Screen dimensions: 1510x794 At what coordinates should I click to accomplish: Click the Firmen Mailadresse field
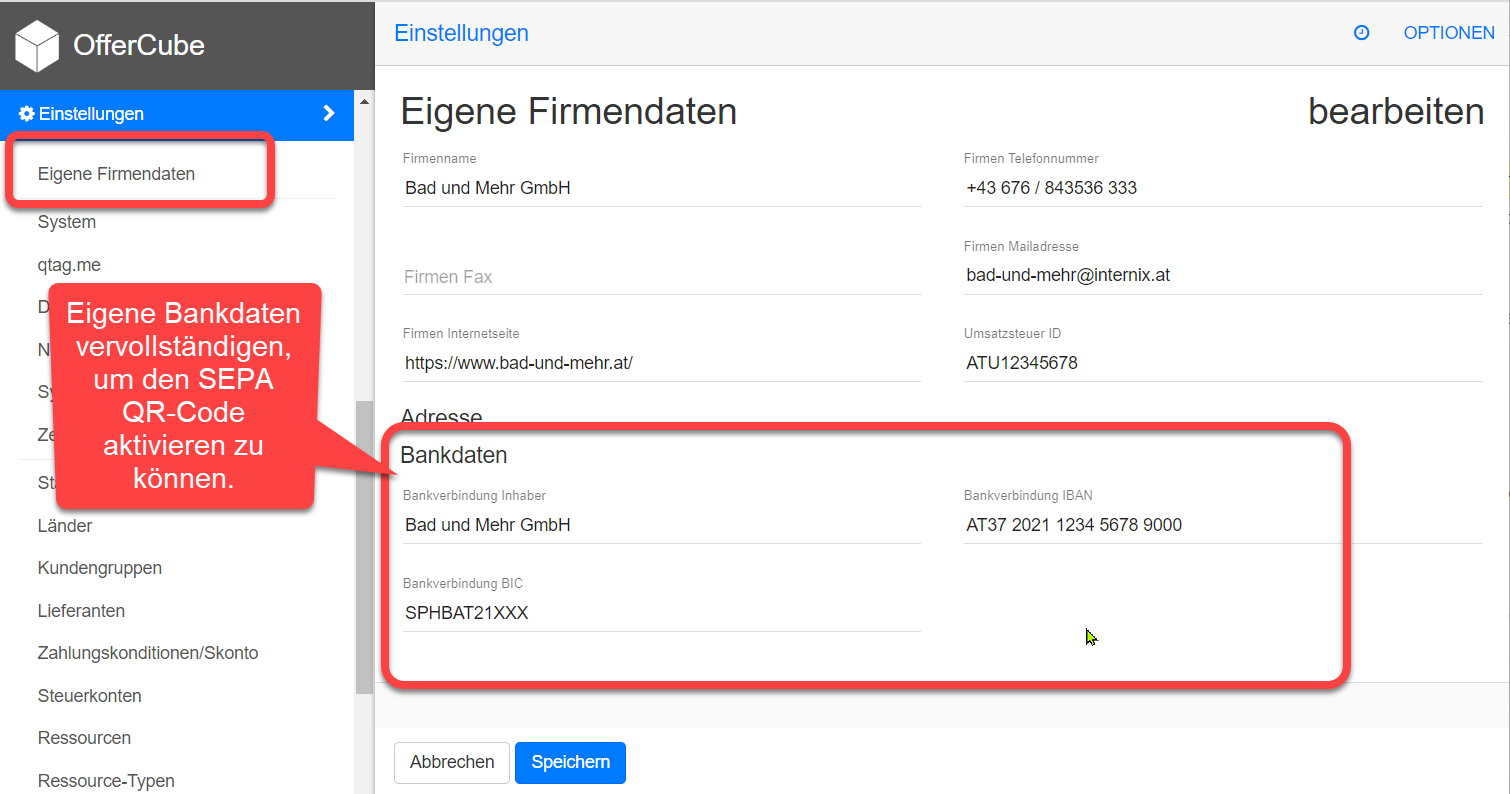(1222, 275)
